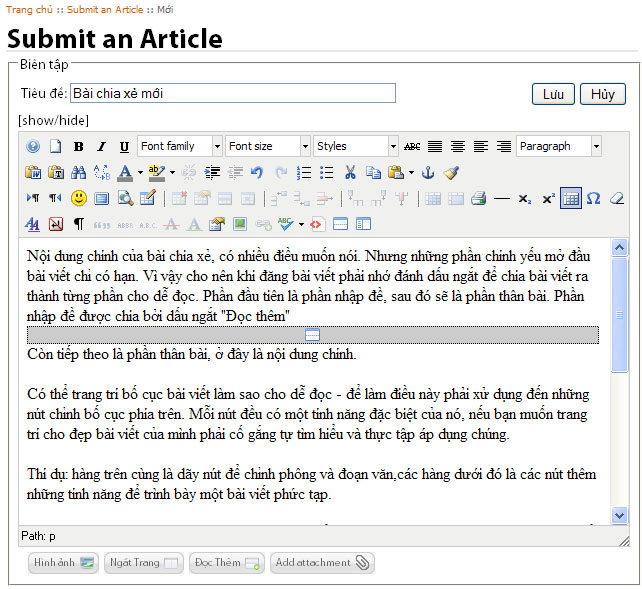Image resolution: width=642 pixels, height=589 pixels.
Task: Open text color picker arrow
Action: [x=140, y=172]
